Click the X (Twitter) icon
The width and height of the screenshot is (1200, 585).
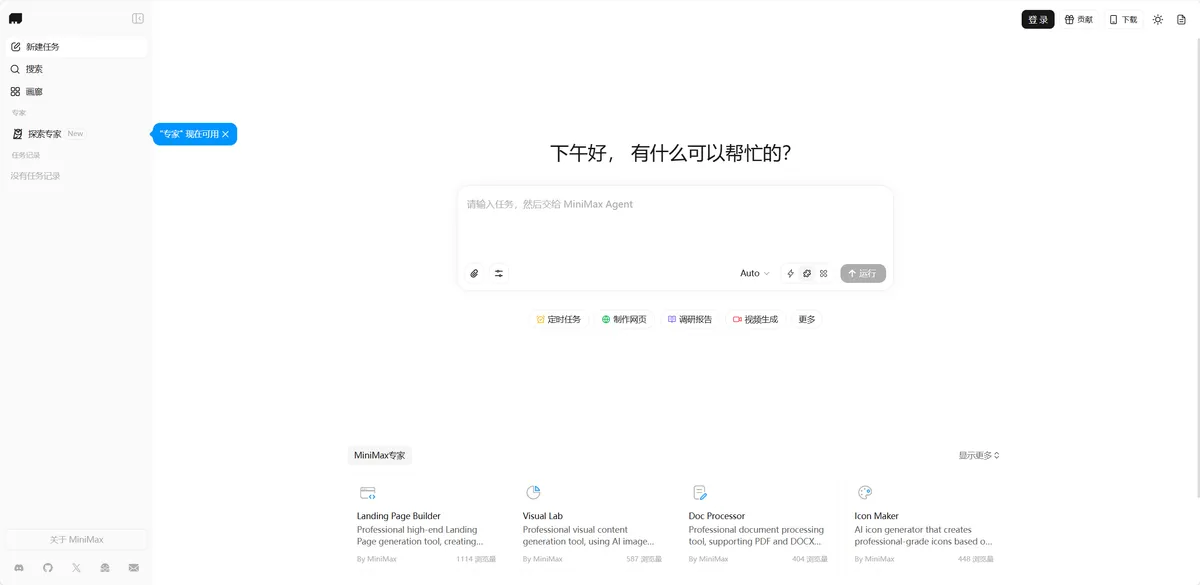point(76,568)
